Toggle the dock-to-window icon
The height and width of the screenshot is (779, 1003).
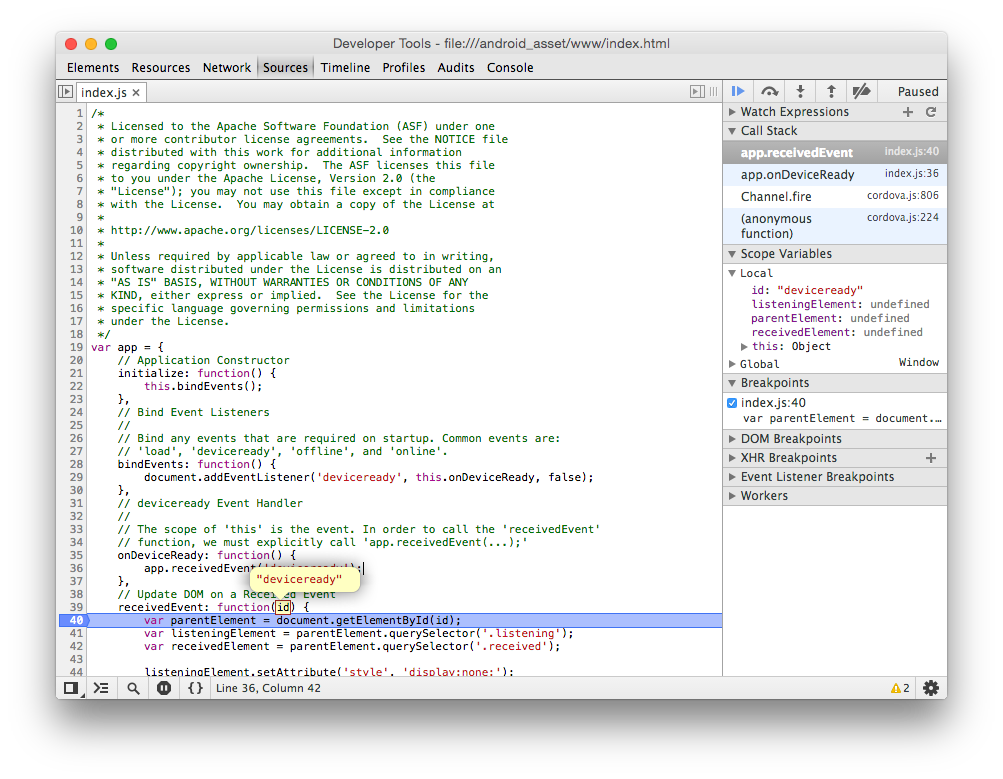pyautogui.click(x=71, y=688)
